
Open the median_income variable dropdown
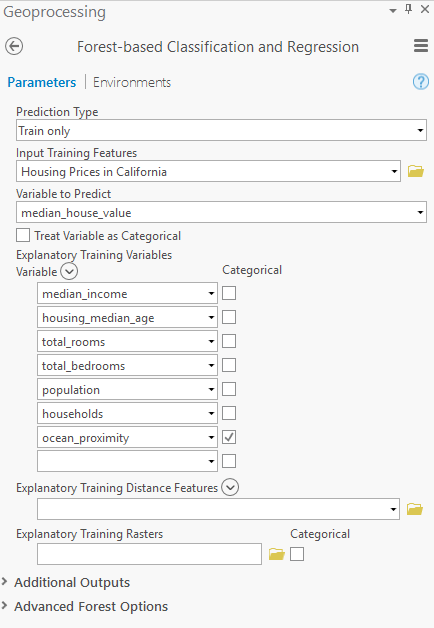point(127,293)
